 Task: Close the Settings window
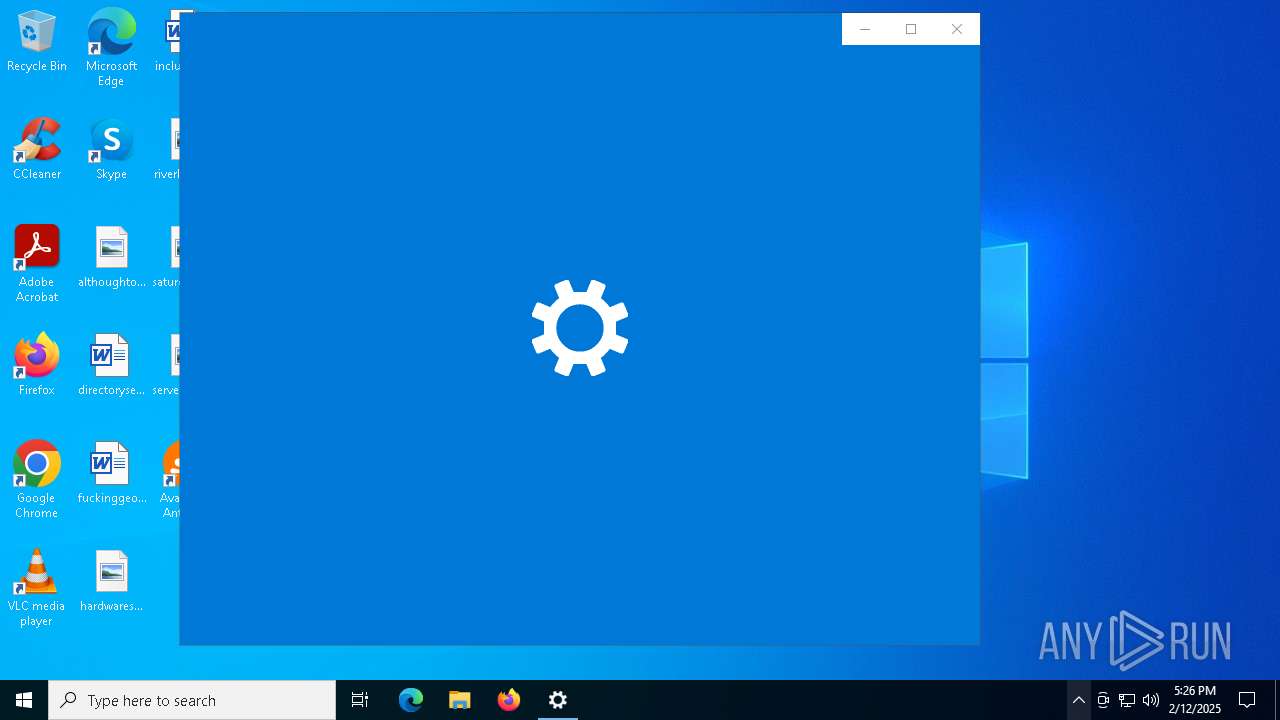(957, 29)
